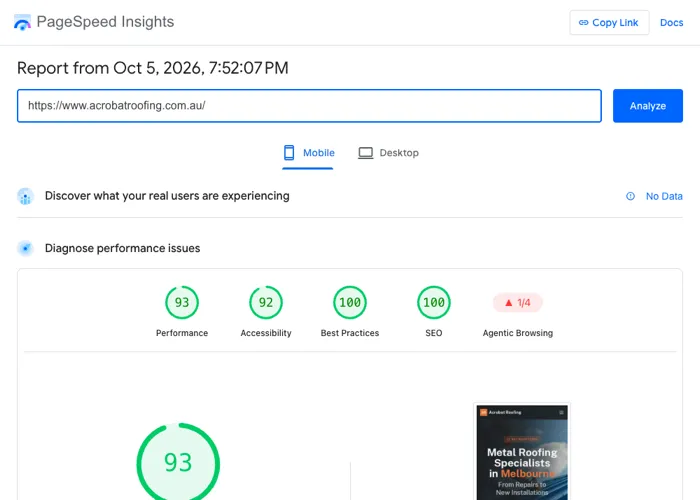The height and width of the screenshot is (500, 700).
Task: Open the Metal Roofing page screenshot thumbnail
Action: click(522, 451)
